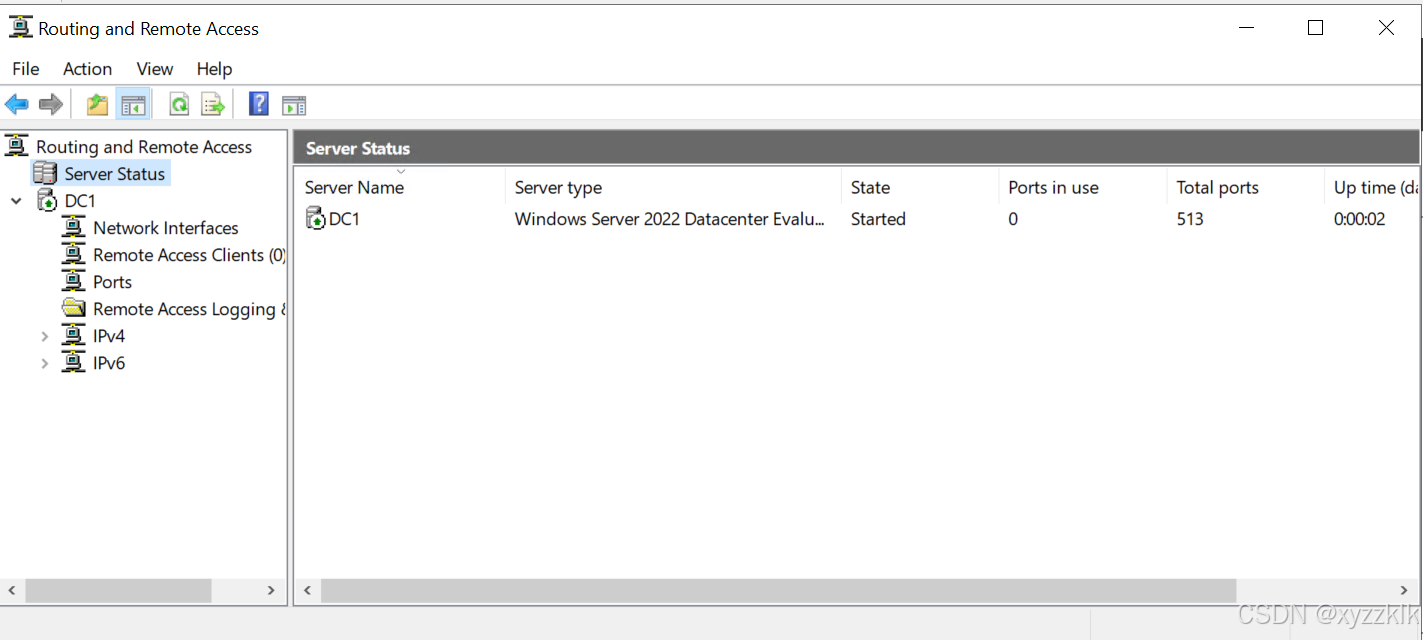
Task: Close the Routing and Remote Access window
Action: 1386,28
